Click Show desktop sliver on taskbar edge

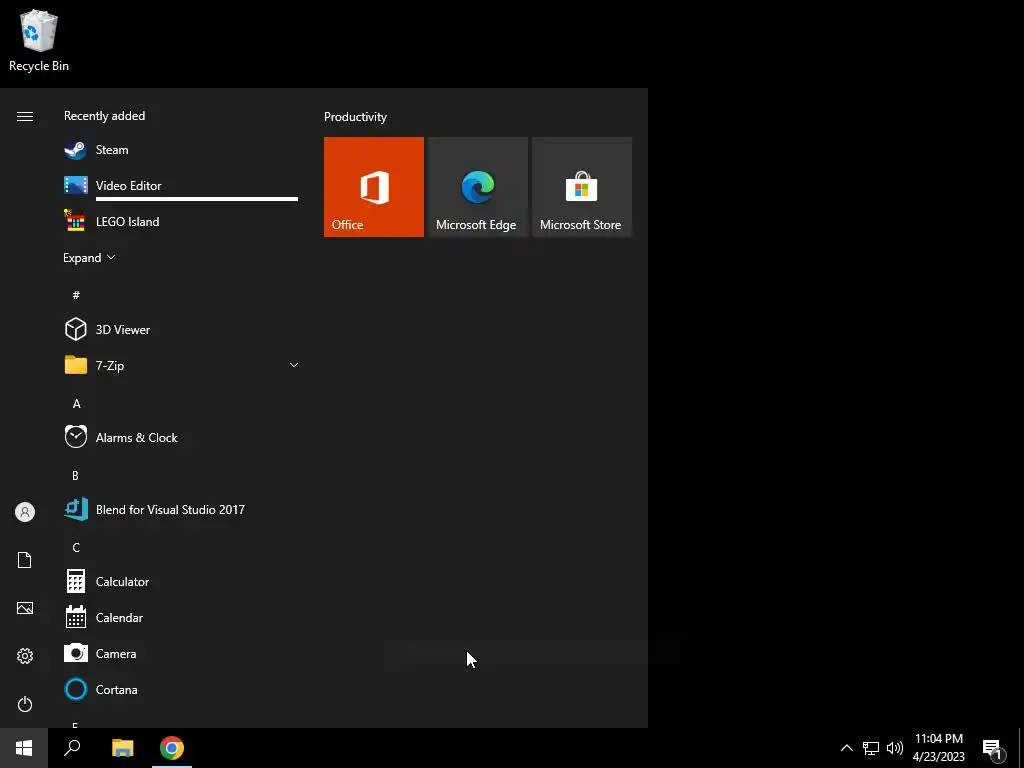click(1021, 748)
